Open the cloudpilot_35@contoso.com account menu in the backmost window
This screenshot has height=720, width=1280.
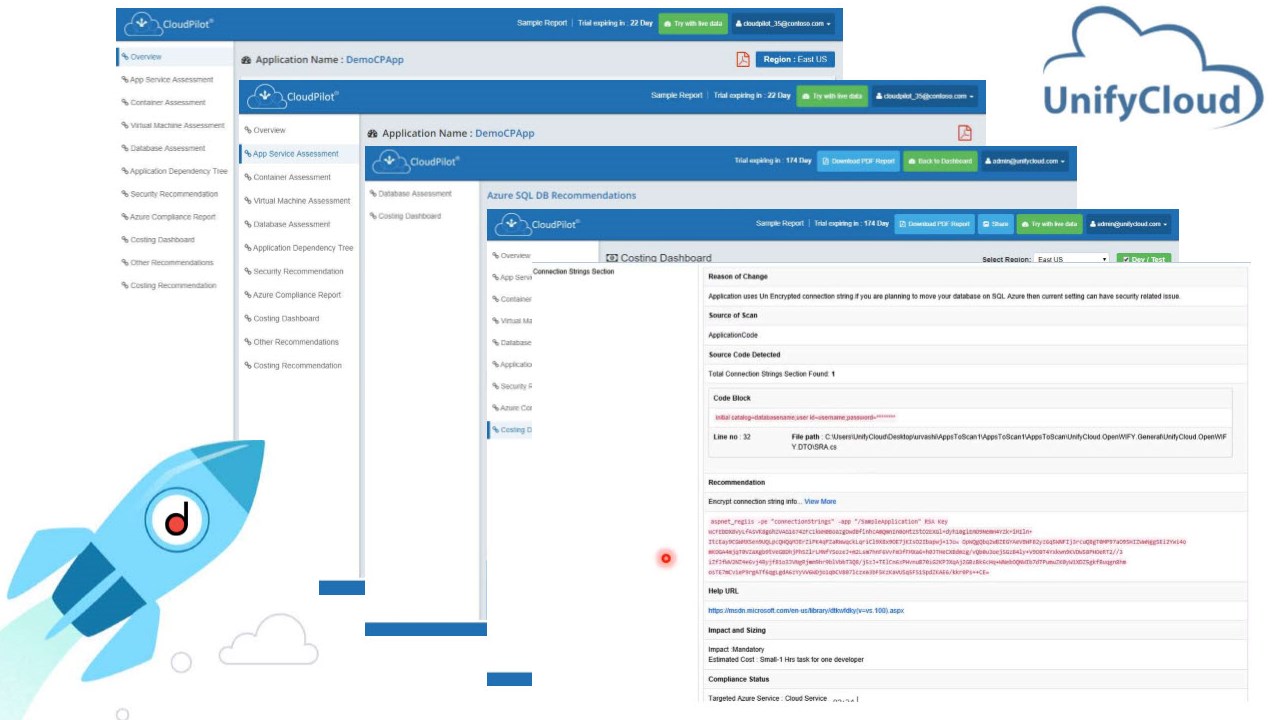(783, 23)
